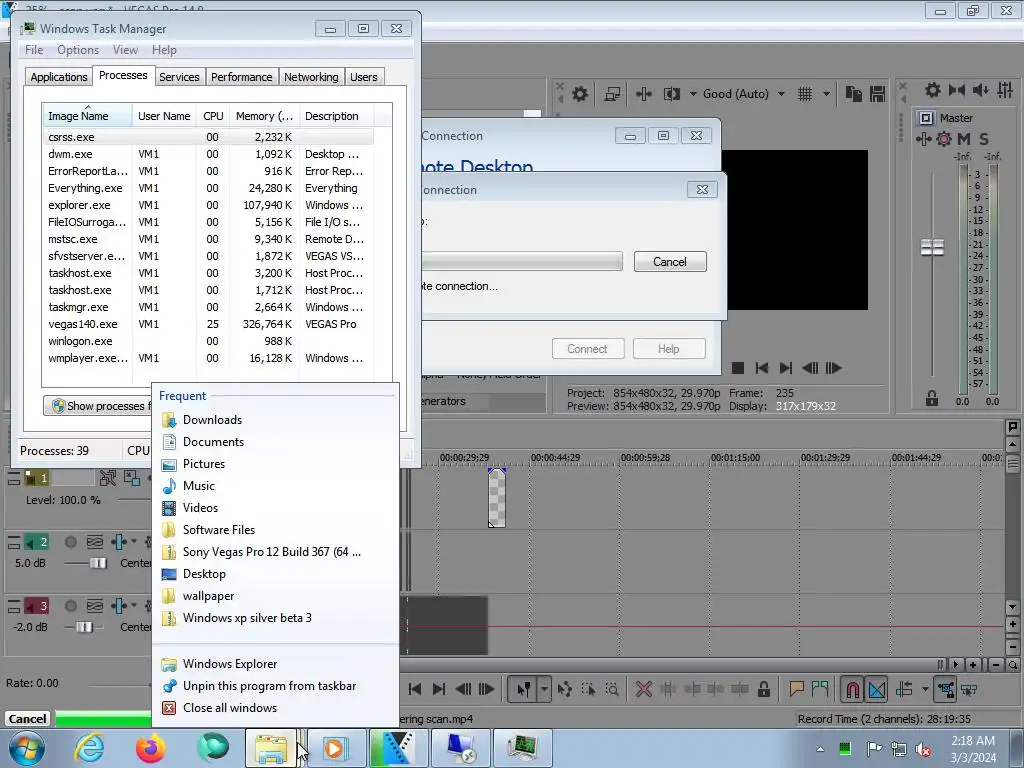Open preview Project Video Properties gear icon

579,94
